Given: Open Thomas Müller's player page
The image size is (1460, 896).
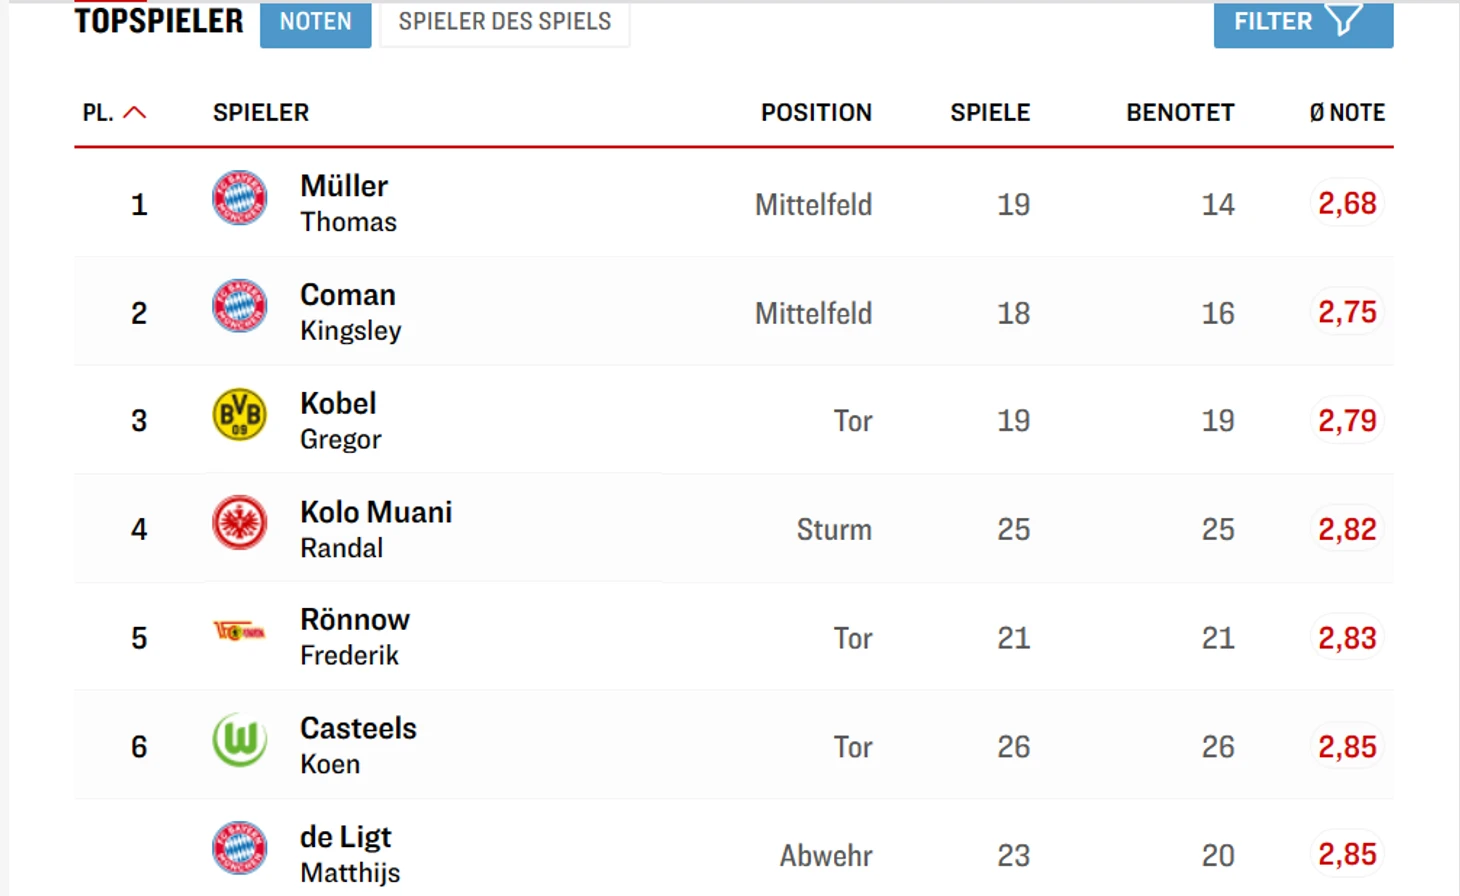Looking at the screenshot, I should click(x=348, y=203).
